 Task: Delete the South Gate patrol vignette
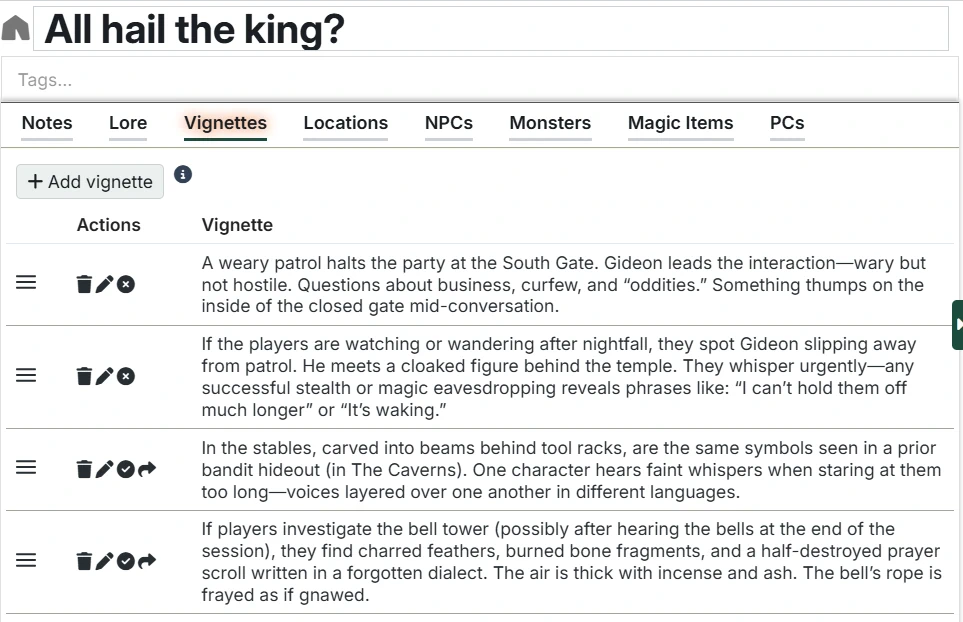(x=84, y=283)
